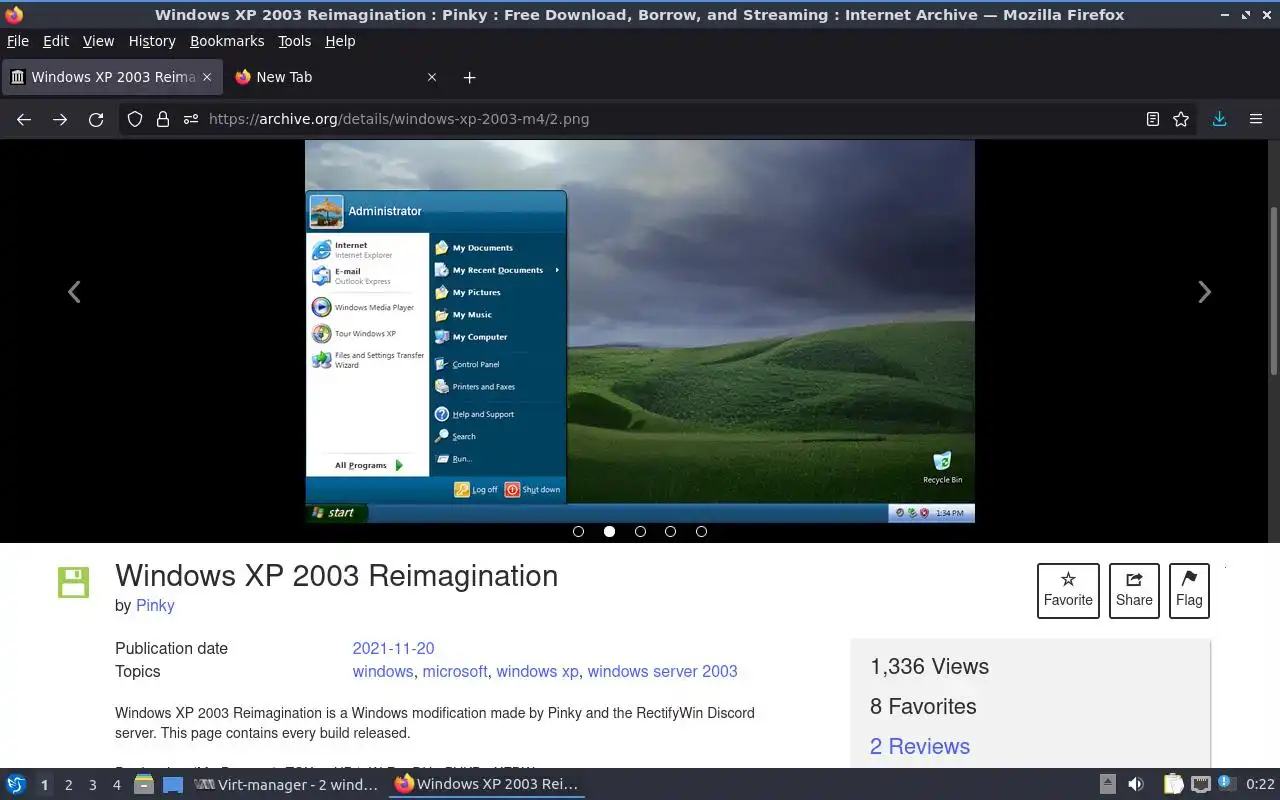This screenshot has height=800, width=1280.
Task: Open the View menu
Action: (98, 41)
